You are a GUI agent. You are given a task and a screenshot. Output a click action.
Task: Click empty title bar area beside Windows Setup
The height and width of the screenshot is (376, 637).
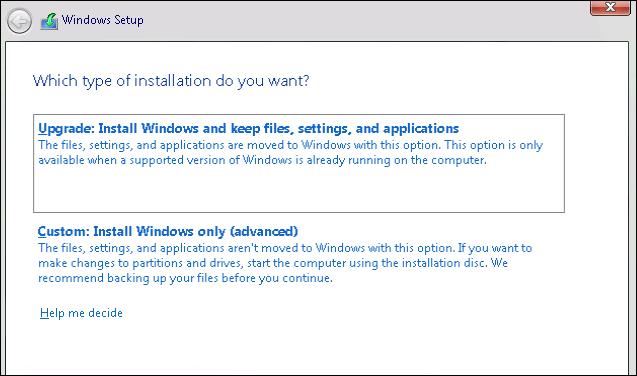pos(366,20)
